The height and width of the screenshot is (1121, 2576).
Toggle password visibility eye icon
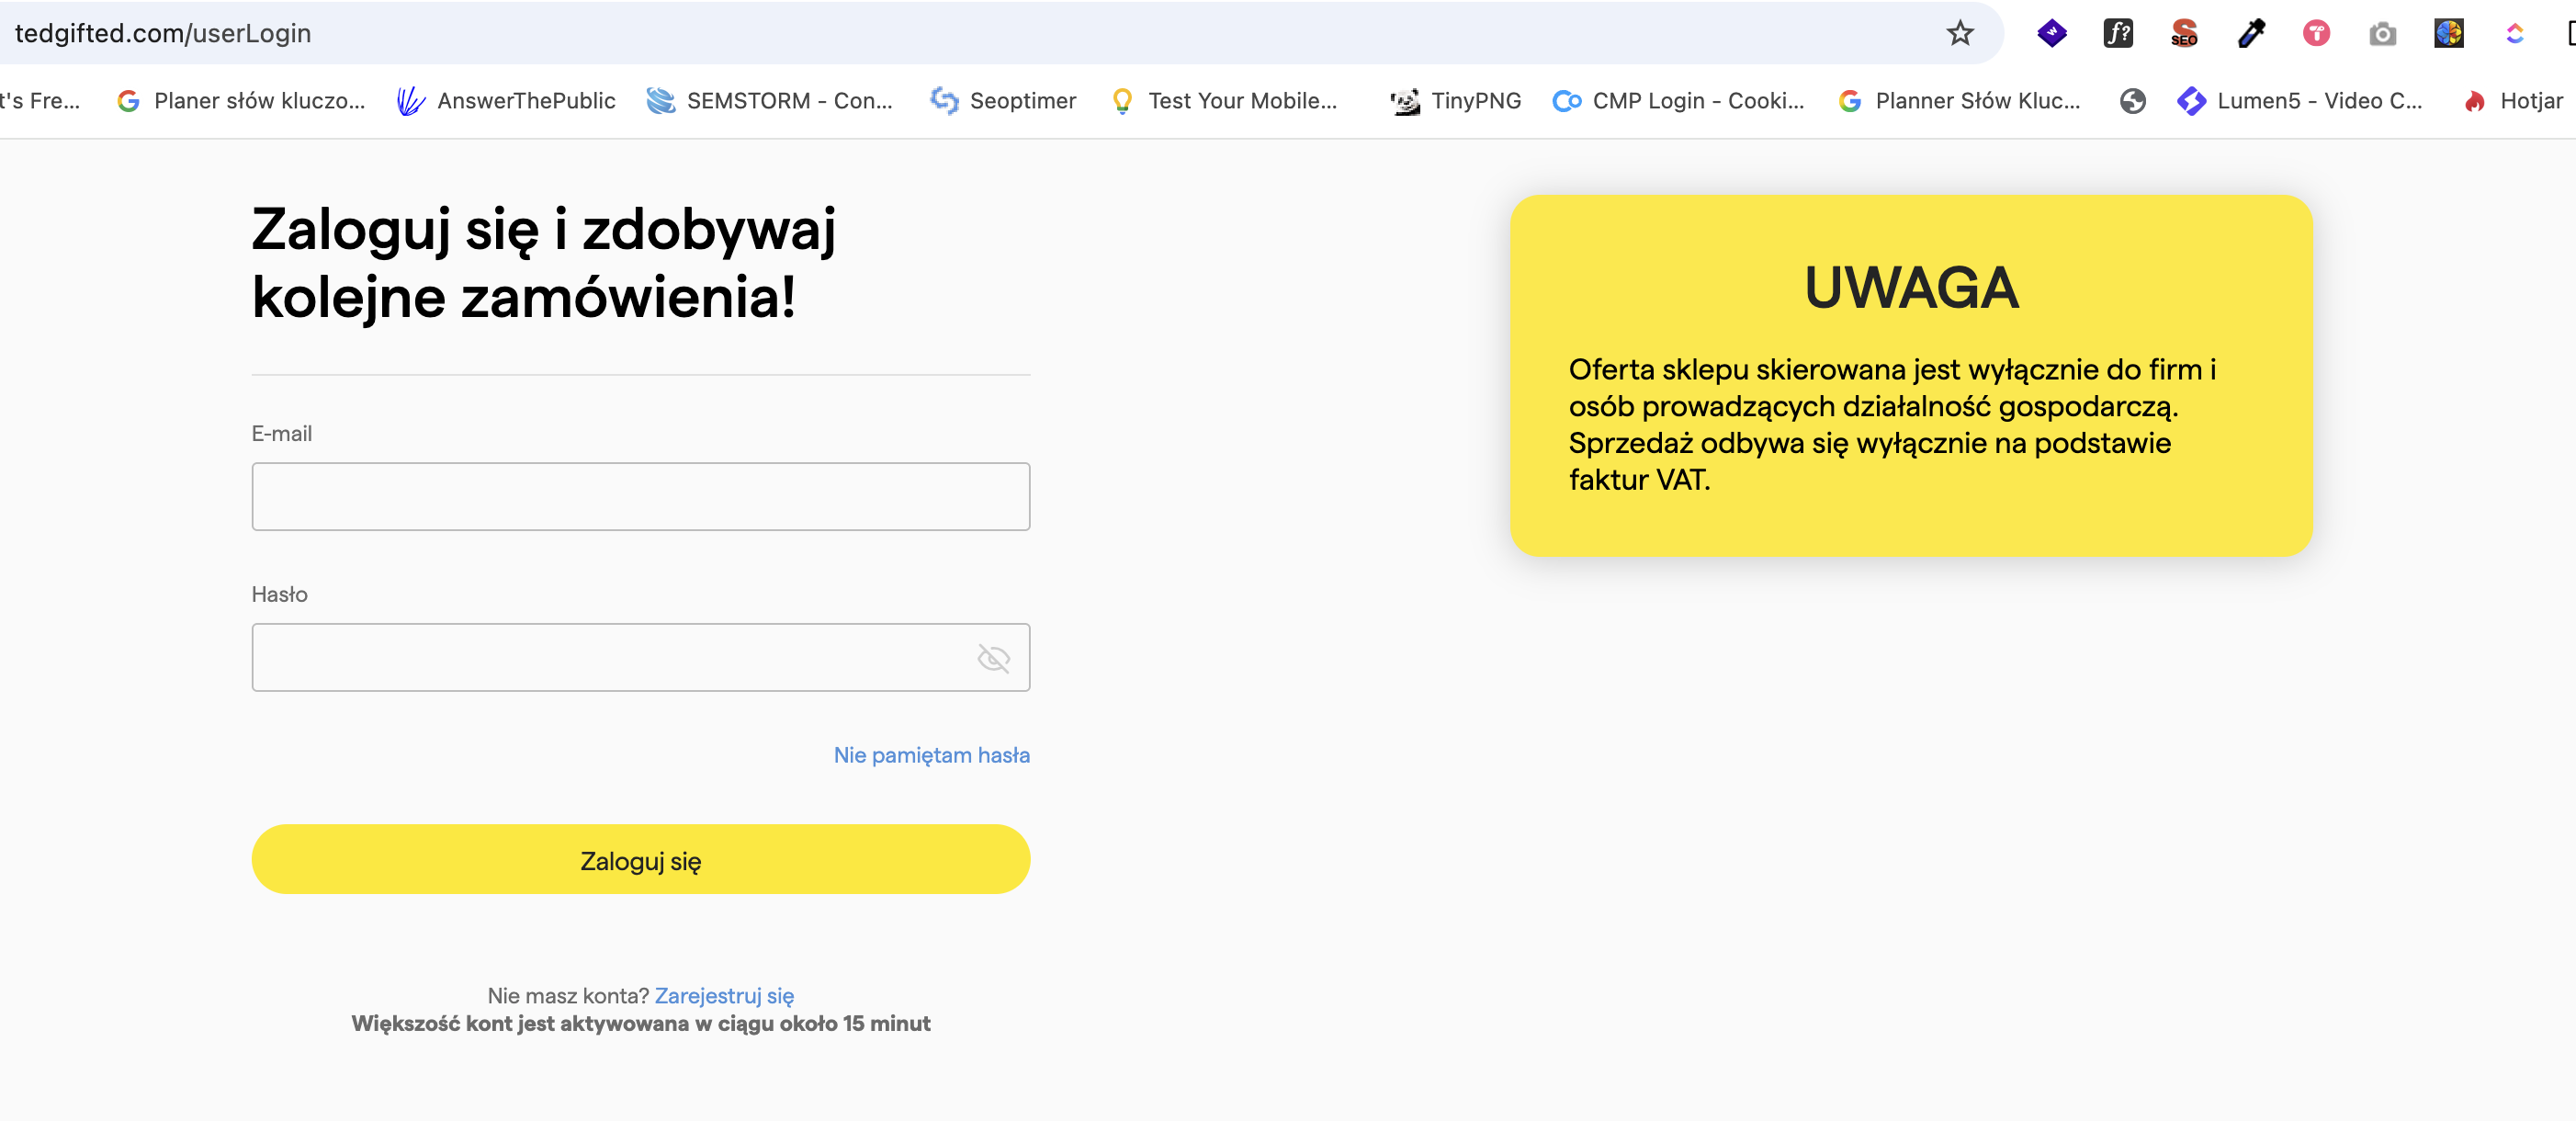[x=993, y=657]
